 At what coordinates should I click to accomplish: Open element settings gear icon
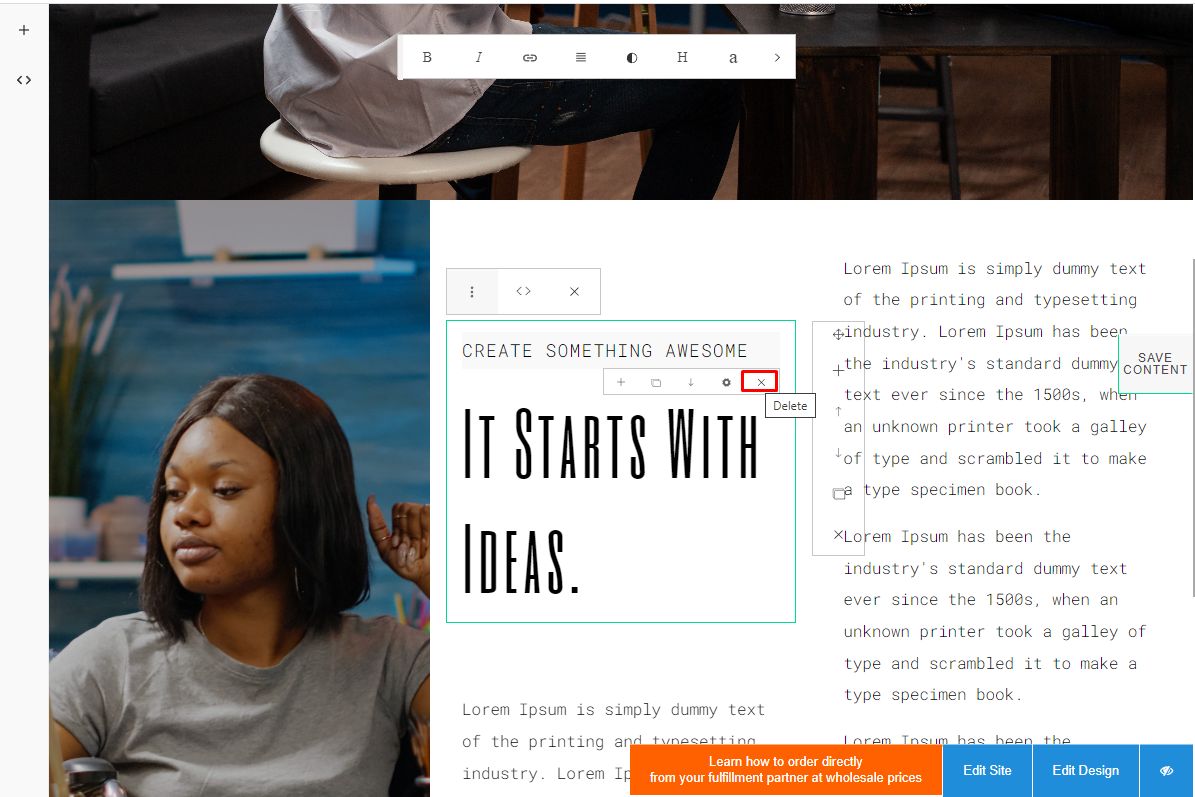coord(726,382)
